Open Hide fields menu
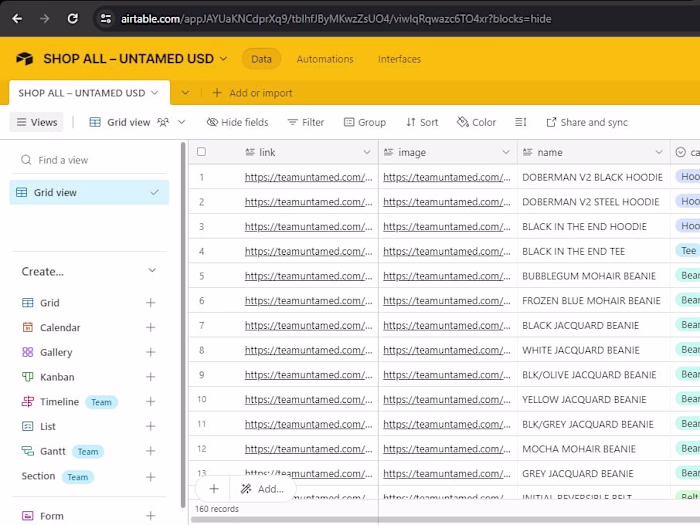Viewport: 700px width, 525px height. pos(238,122)
